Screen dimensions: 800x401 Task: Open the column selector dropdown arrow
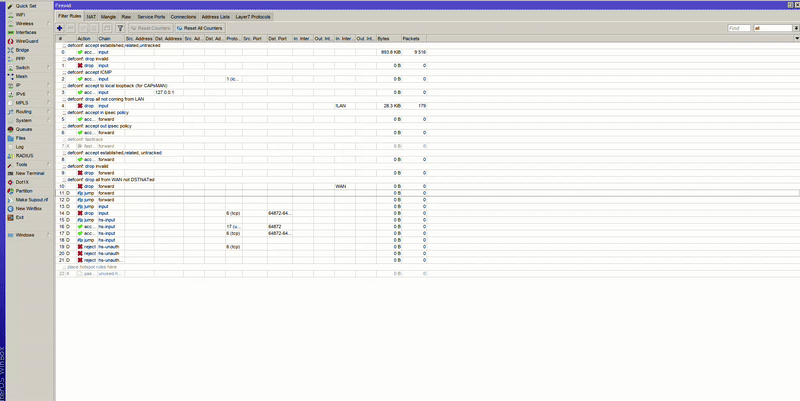797,38
